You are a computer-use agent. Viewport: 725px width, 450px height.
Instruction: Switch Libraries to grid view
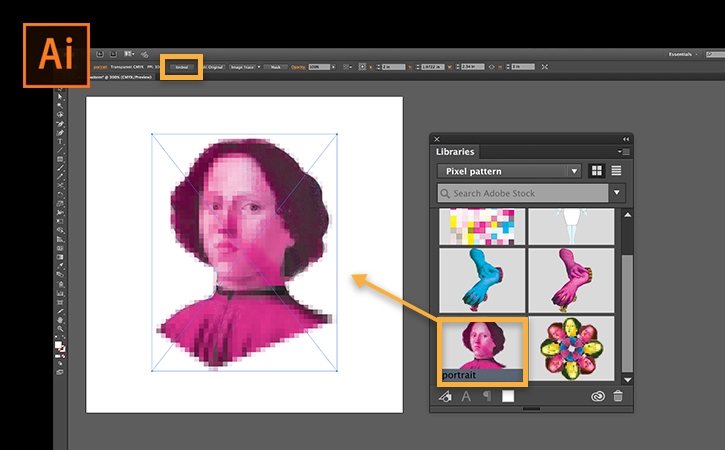pyautogui.click(x=597, y=171)
